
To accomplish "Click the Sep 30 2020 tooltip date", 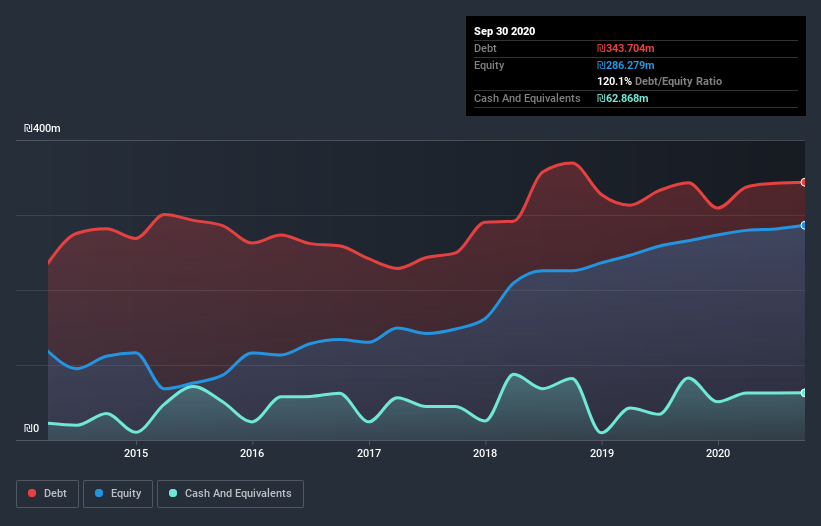I will (504, 31).
